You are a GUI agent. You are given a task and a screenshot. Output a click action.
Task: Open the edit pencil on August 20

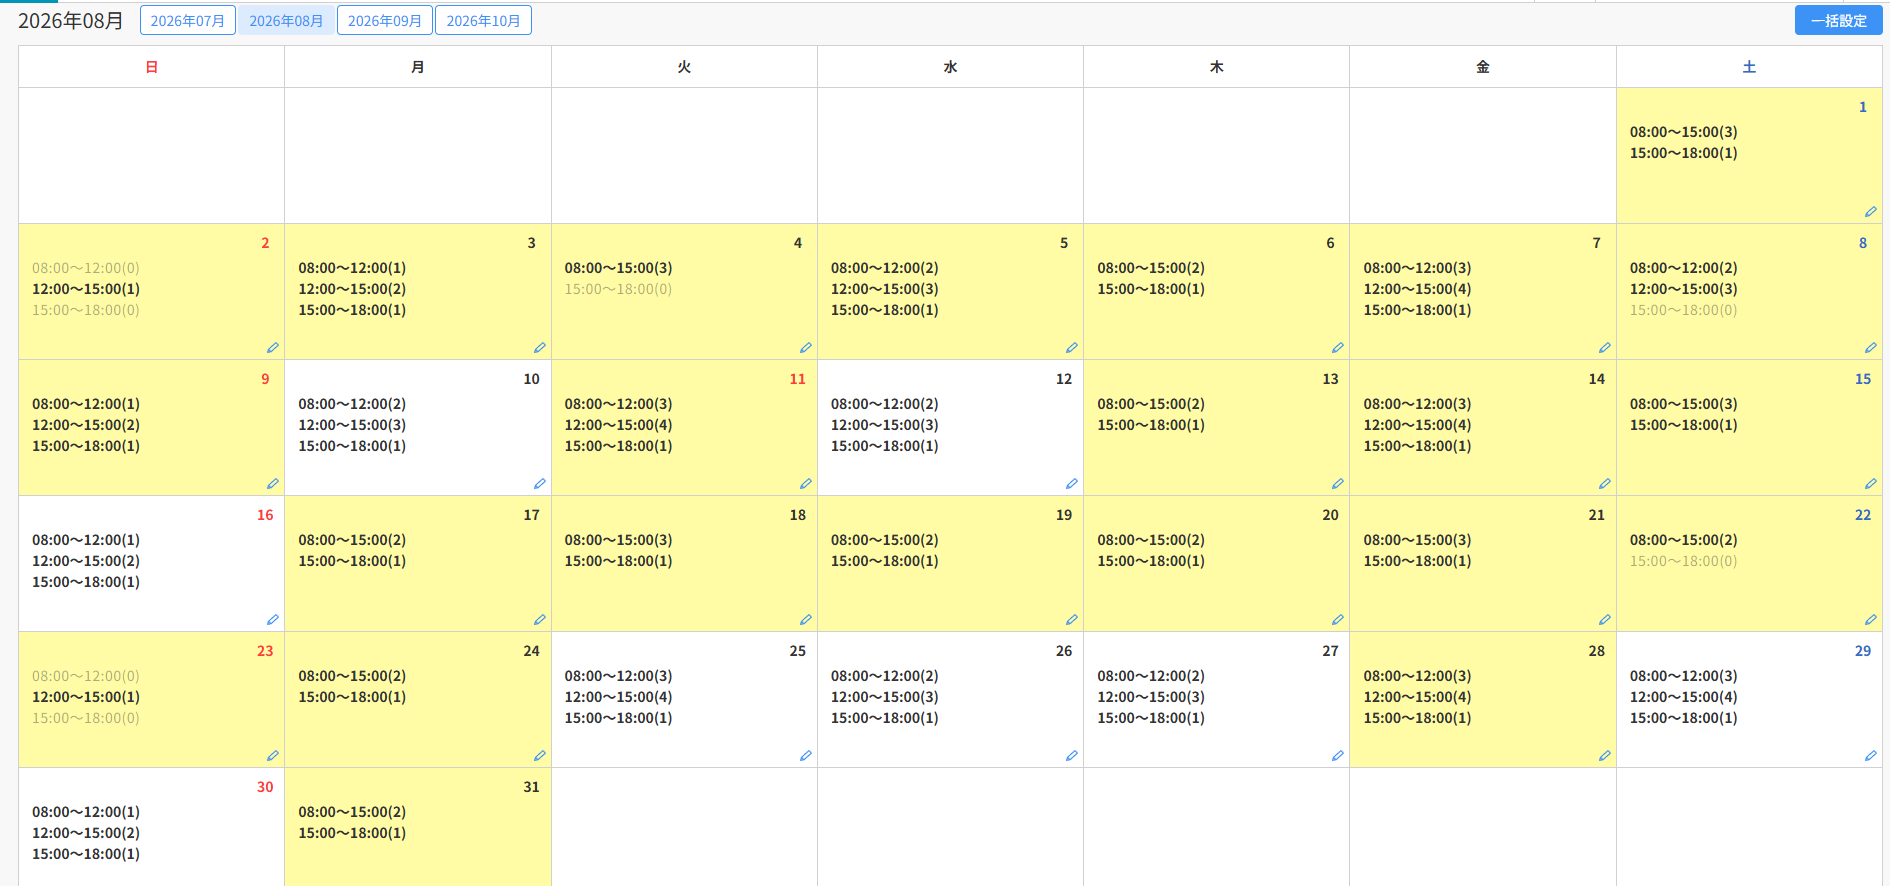1337,620
